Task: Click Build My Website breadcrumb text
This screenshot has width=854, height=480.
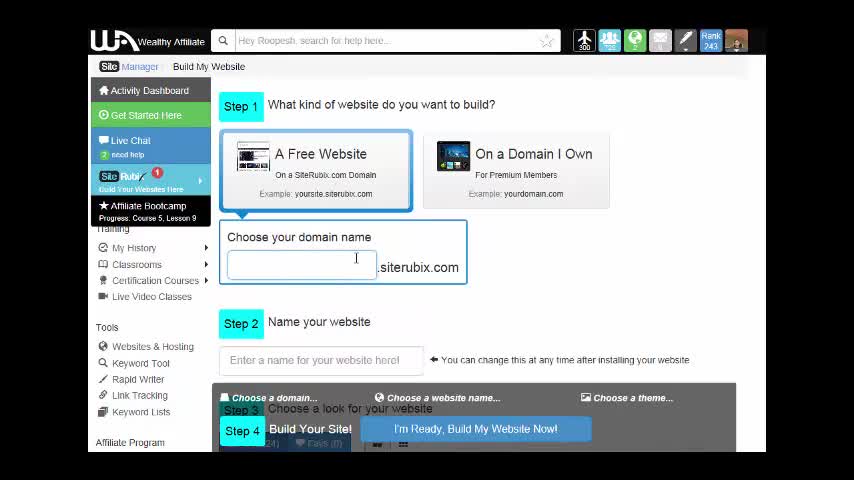Action: pos(209,66)
